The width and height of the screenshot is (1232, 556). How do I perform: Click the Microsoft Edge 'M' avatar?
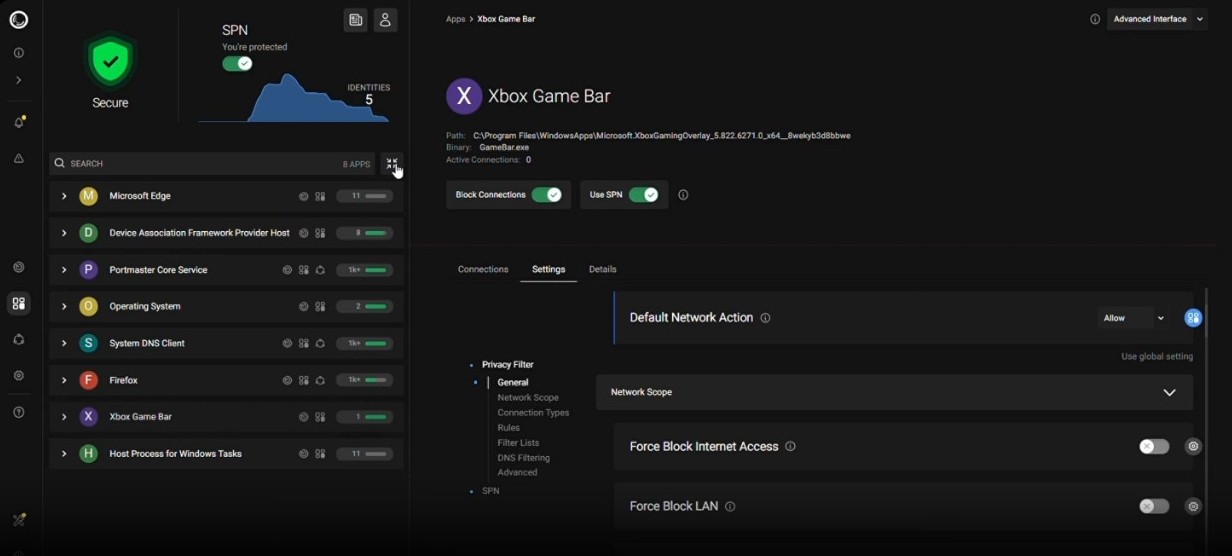click(x=88, y=196)
